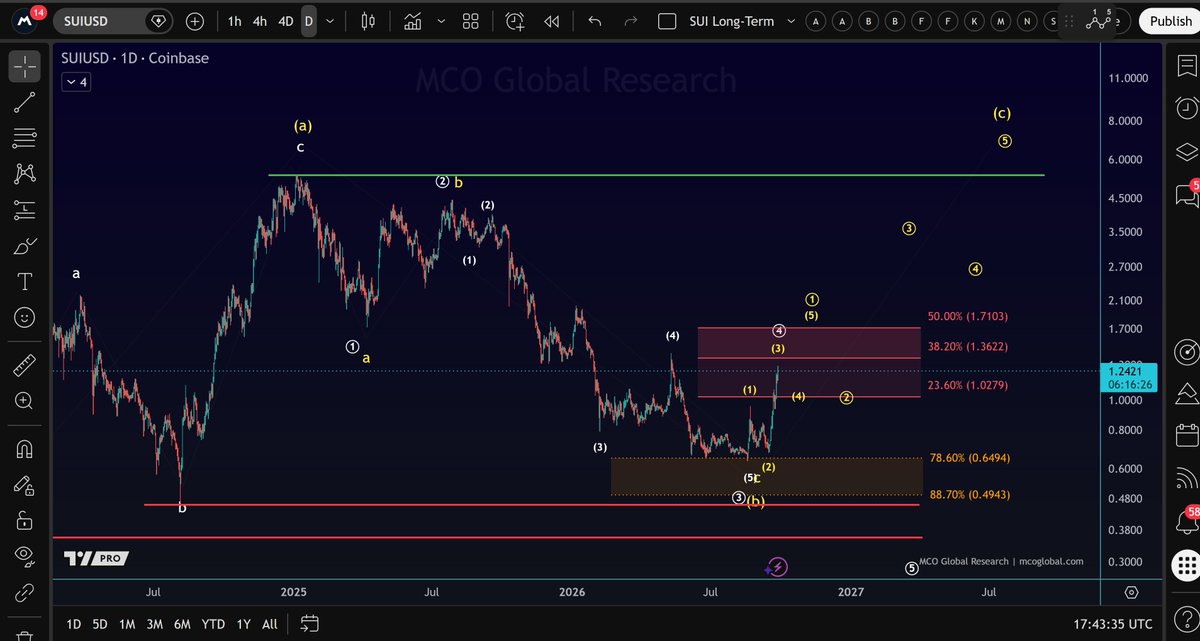Click the link icon in left toolbar
The width and height of the screenshot is (1200, 641).
(x=25, y=592)
